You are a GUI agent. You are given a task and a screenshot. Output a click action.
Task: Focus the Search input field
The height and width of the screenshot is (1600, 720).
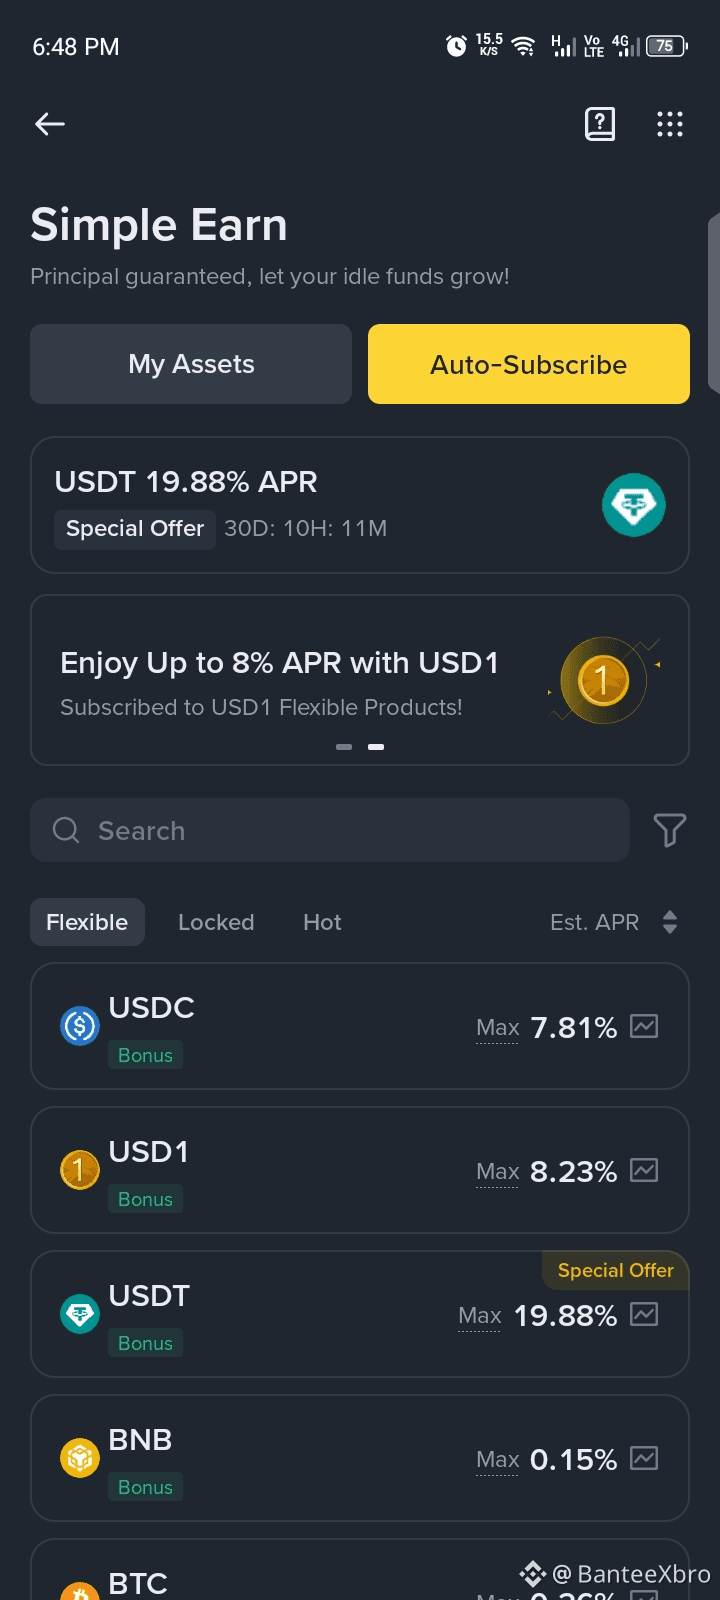(330, 830)
